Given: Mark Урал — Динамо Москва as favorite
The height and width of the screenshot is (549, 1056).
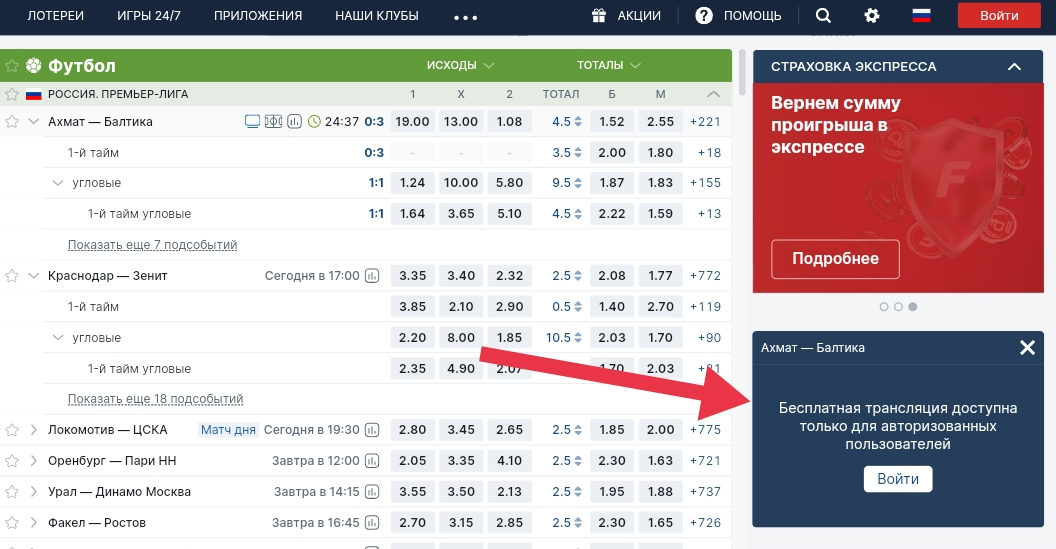Looking at the screenshot, I should click(x=12, y=492).
